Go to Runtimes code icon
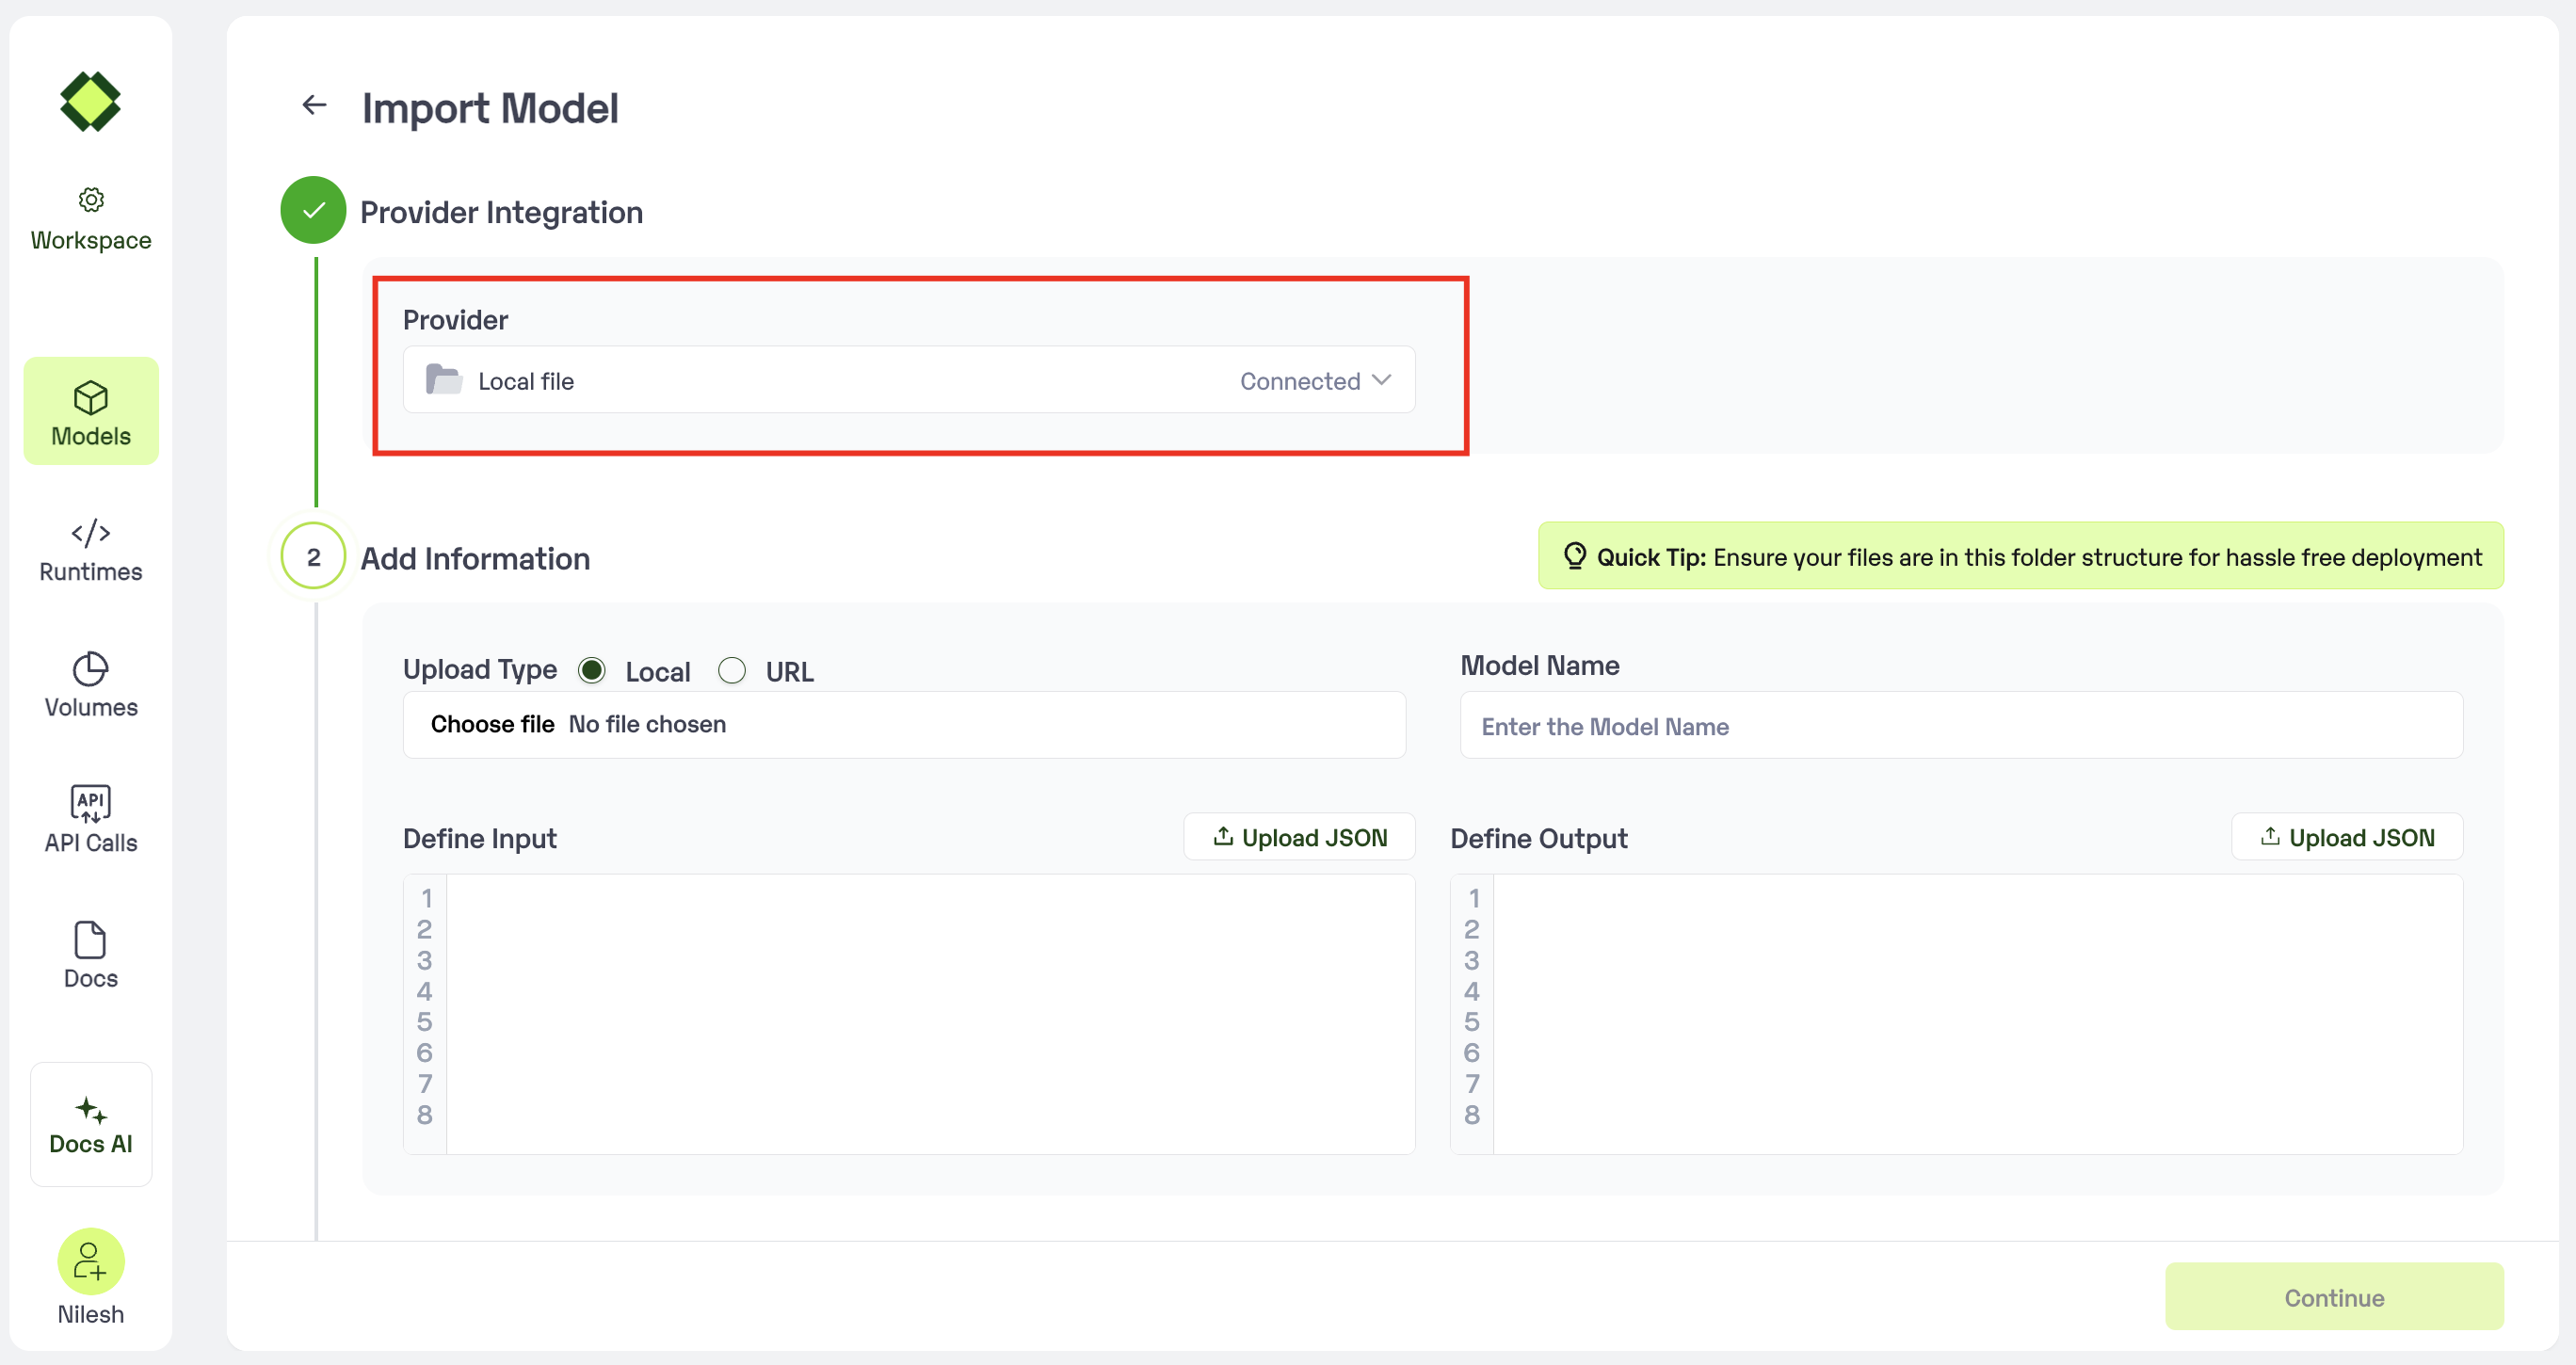Viewport: 2576px width, 1365px height. [91, 533]
